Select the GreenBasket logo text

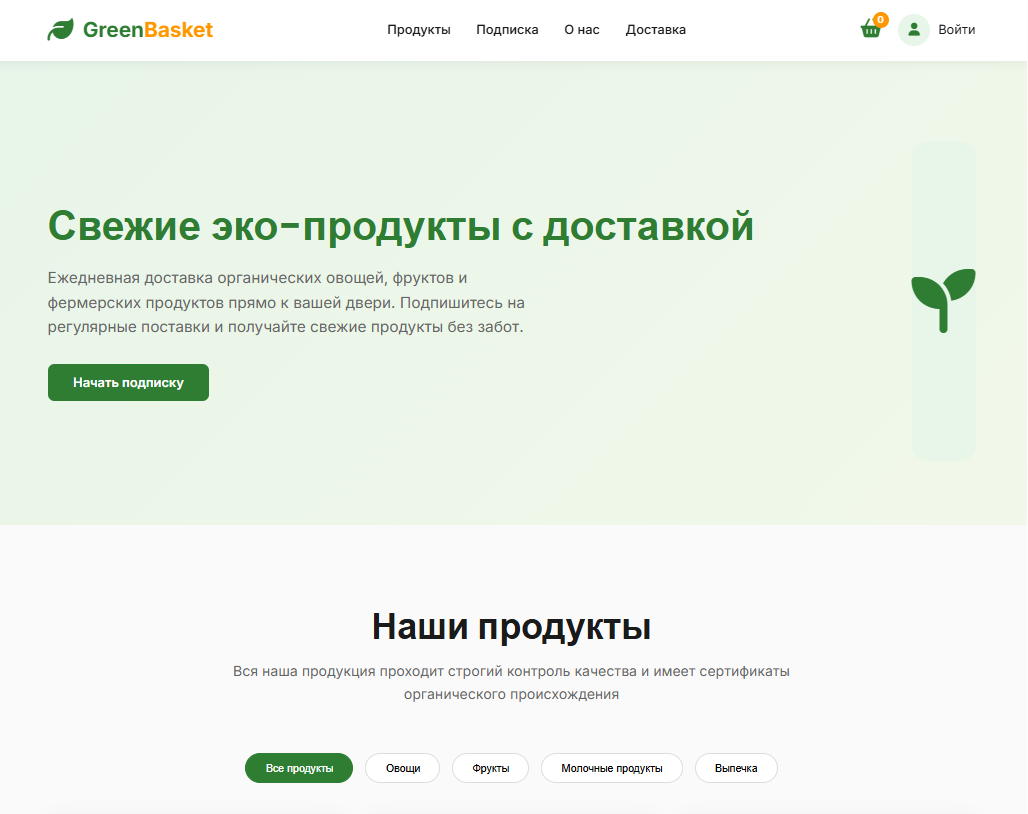pos(148,30)
